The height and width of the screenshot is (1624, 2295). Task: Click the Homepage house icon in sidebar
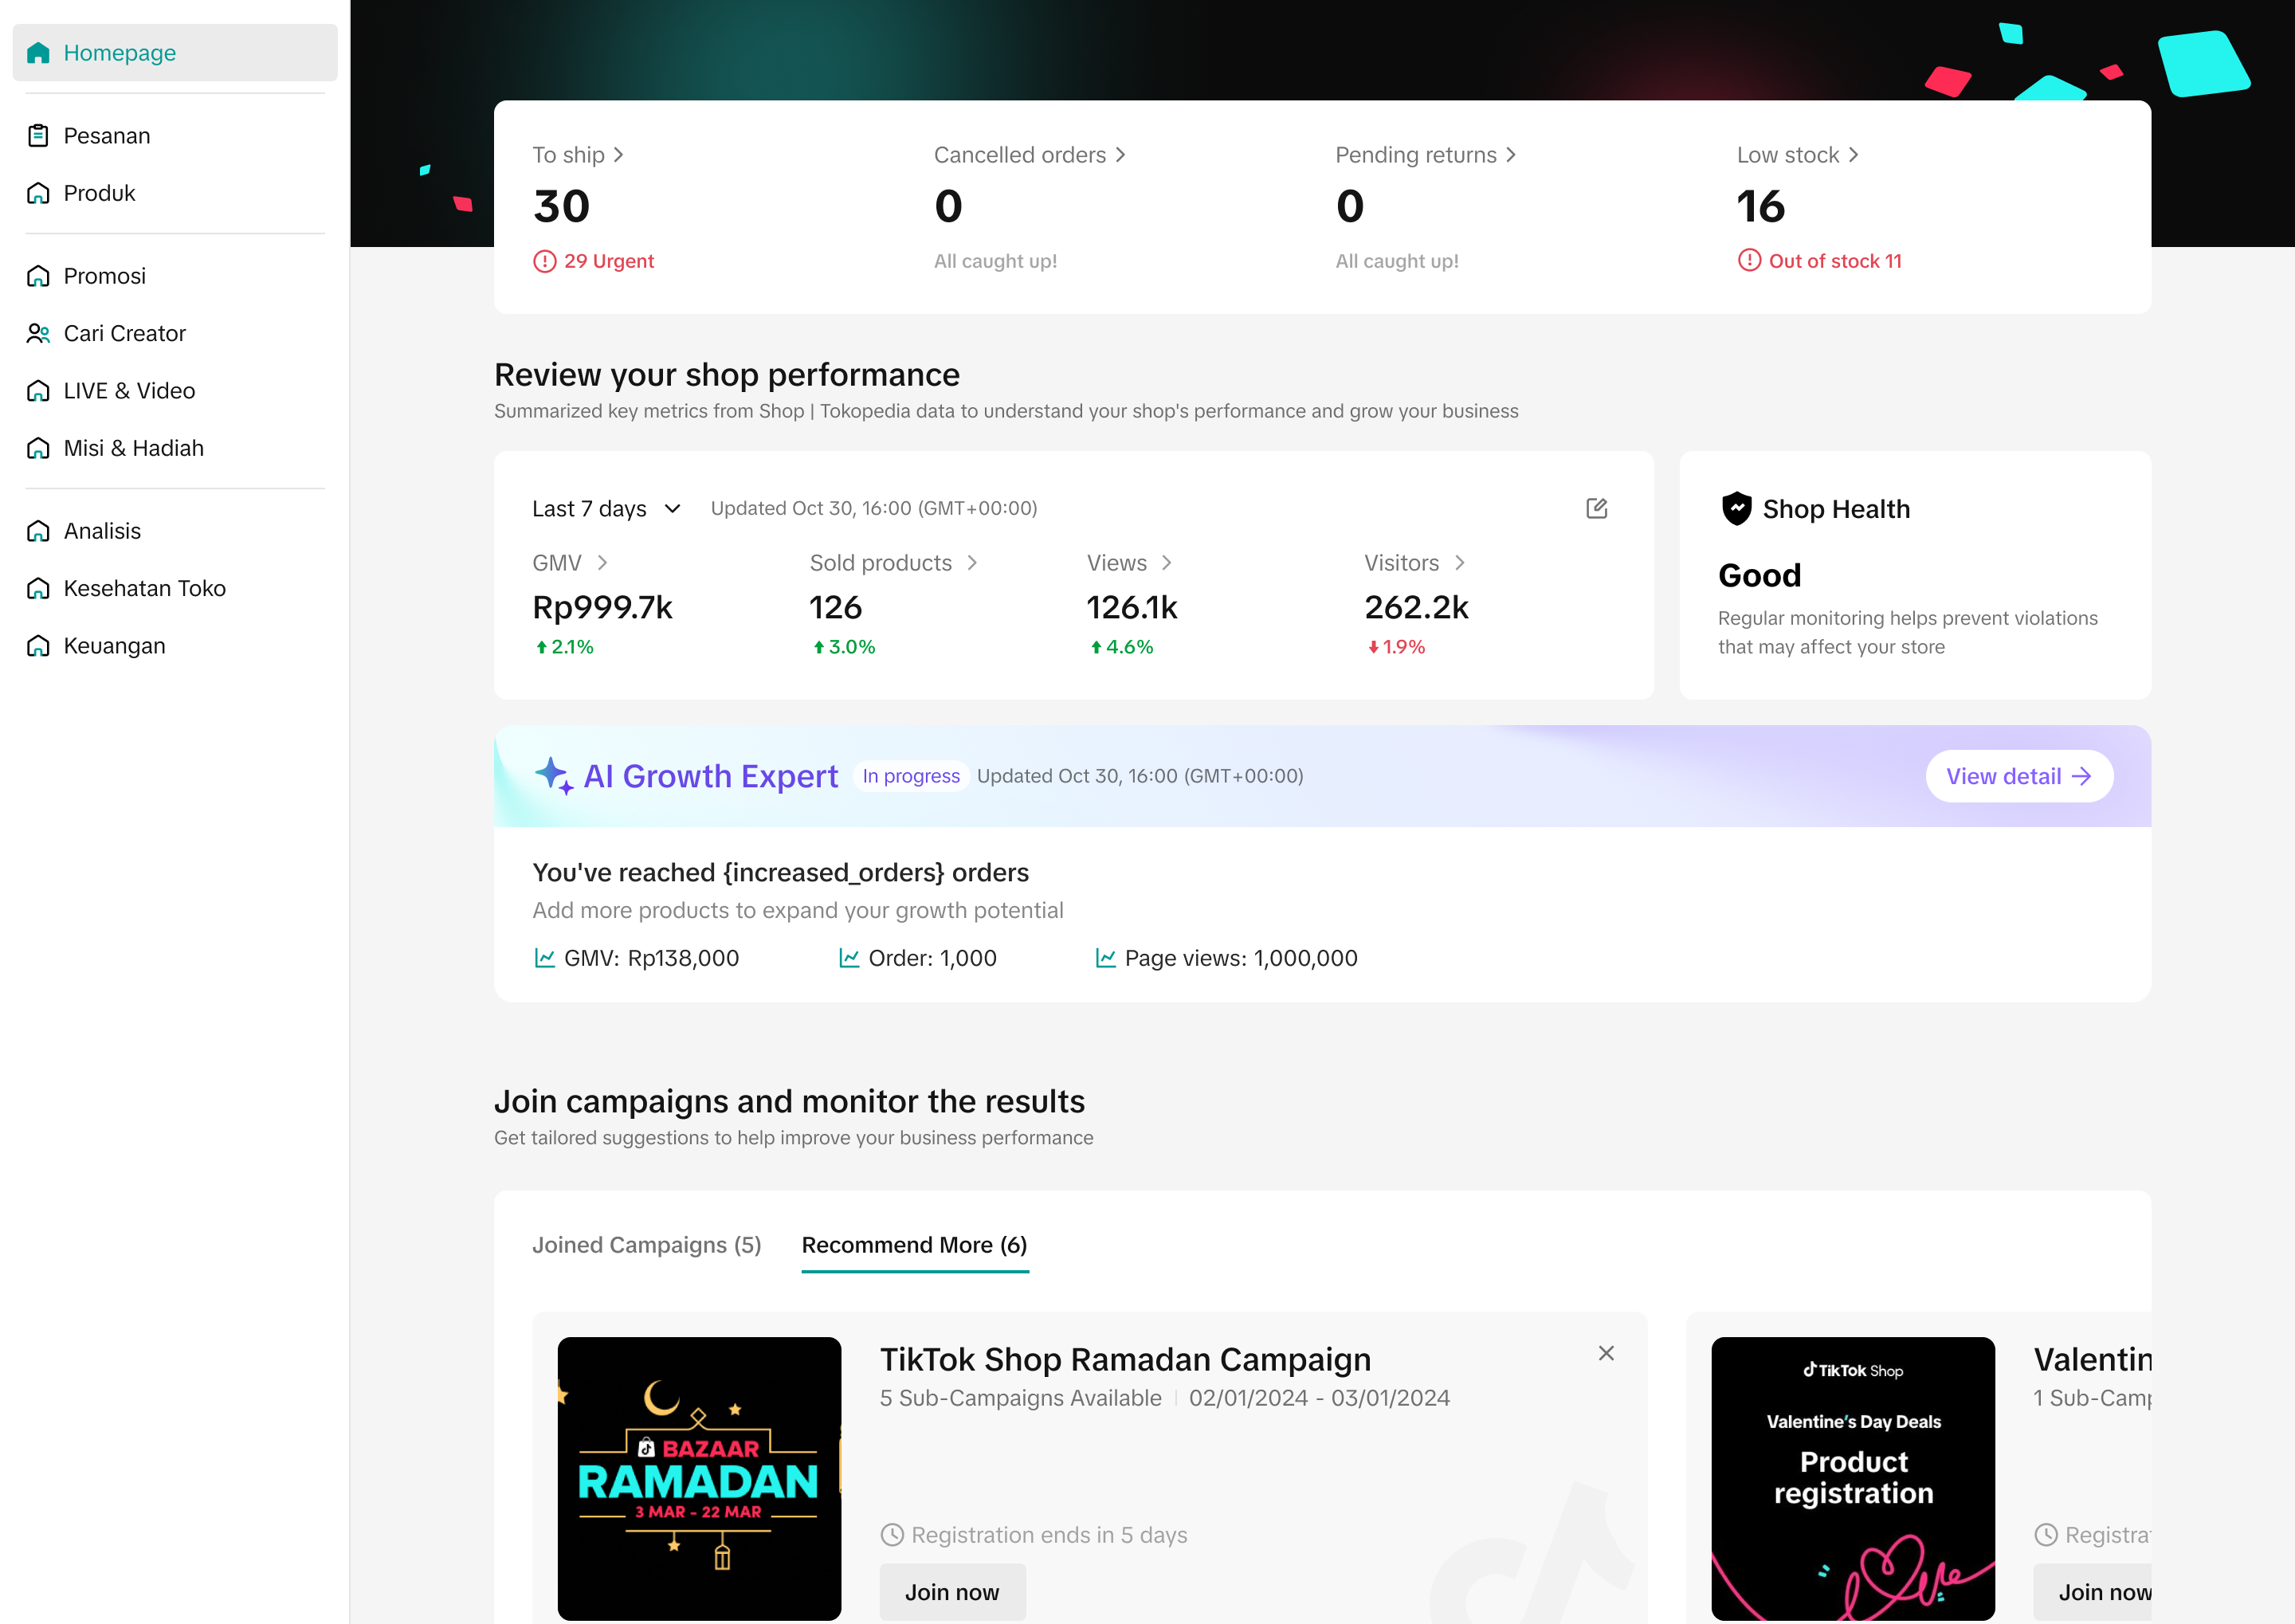click(38, 53)
